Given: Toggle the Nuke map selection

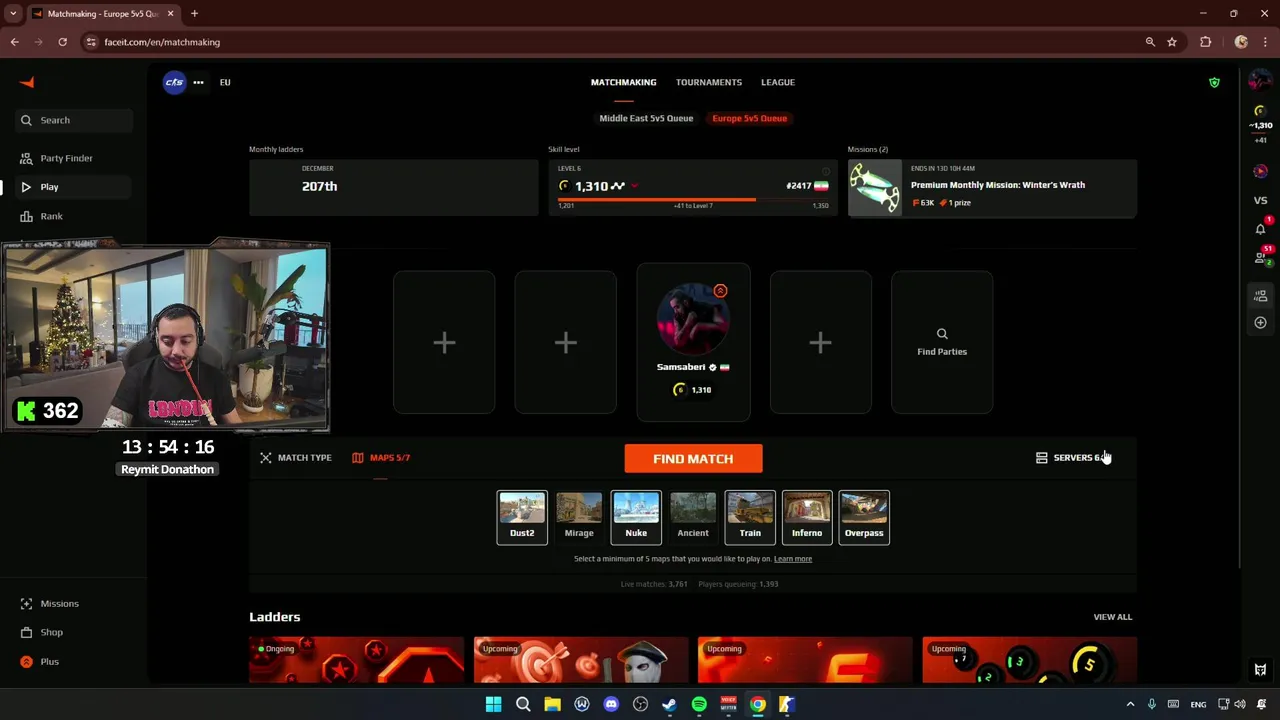Looking at the screenshot, I should click(636, 517).
